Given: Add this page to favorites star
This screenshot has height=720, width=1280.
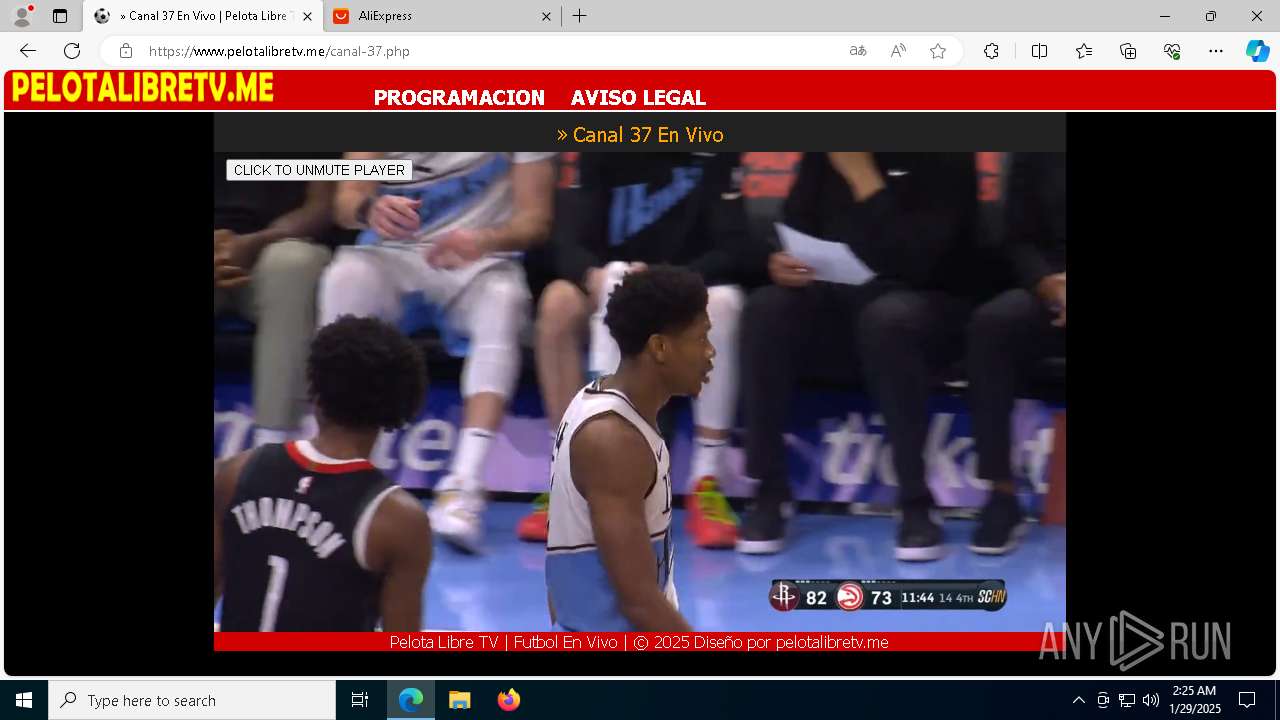Looking at the screenshot, I should (938, 51).
